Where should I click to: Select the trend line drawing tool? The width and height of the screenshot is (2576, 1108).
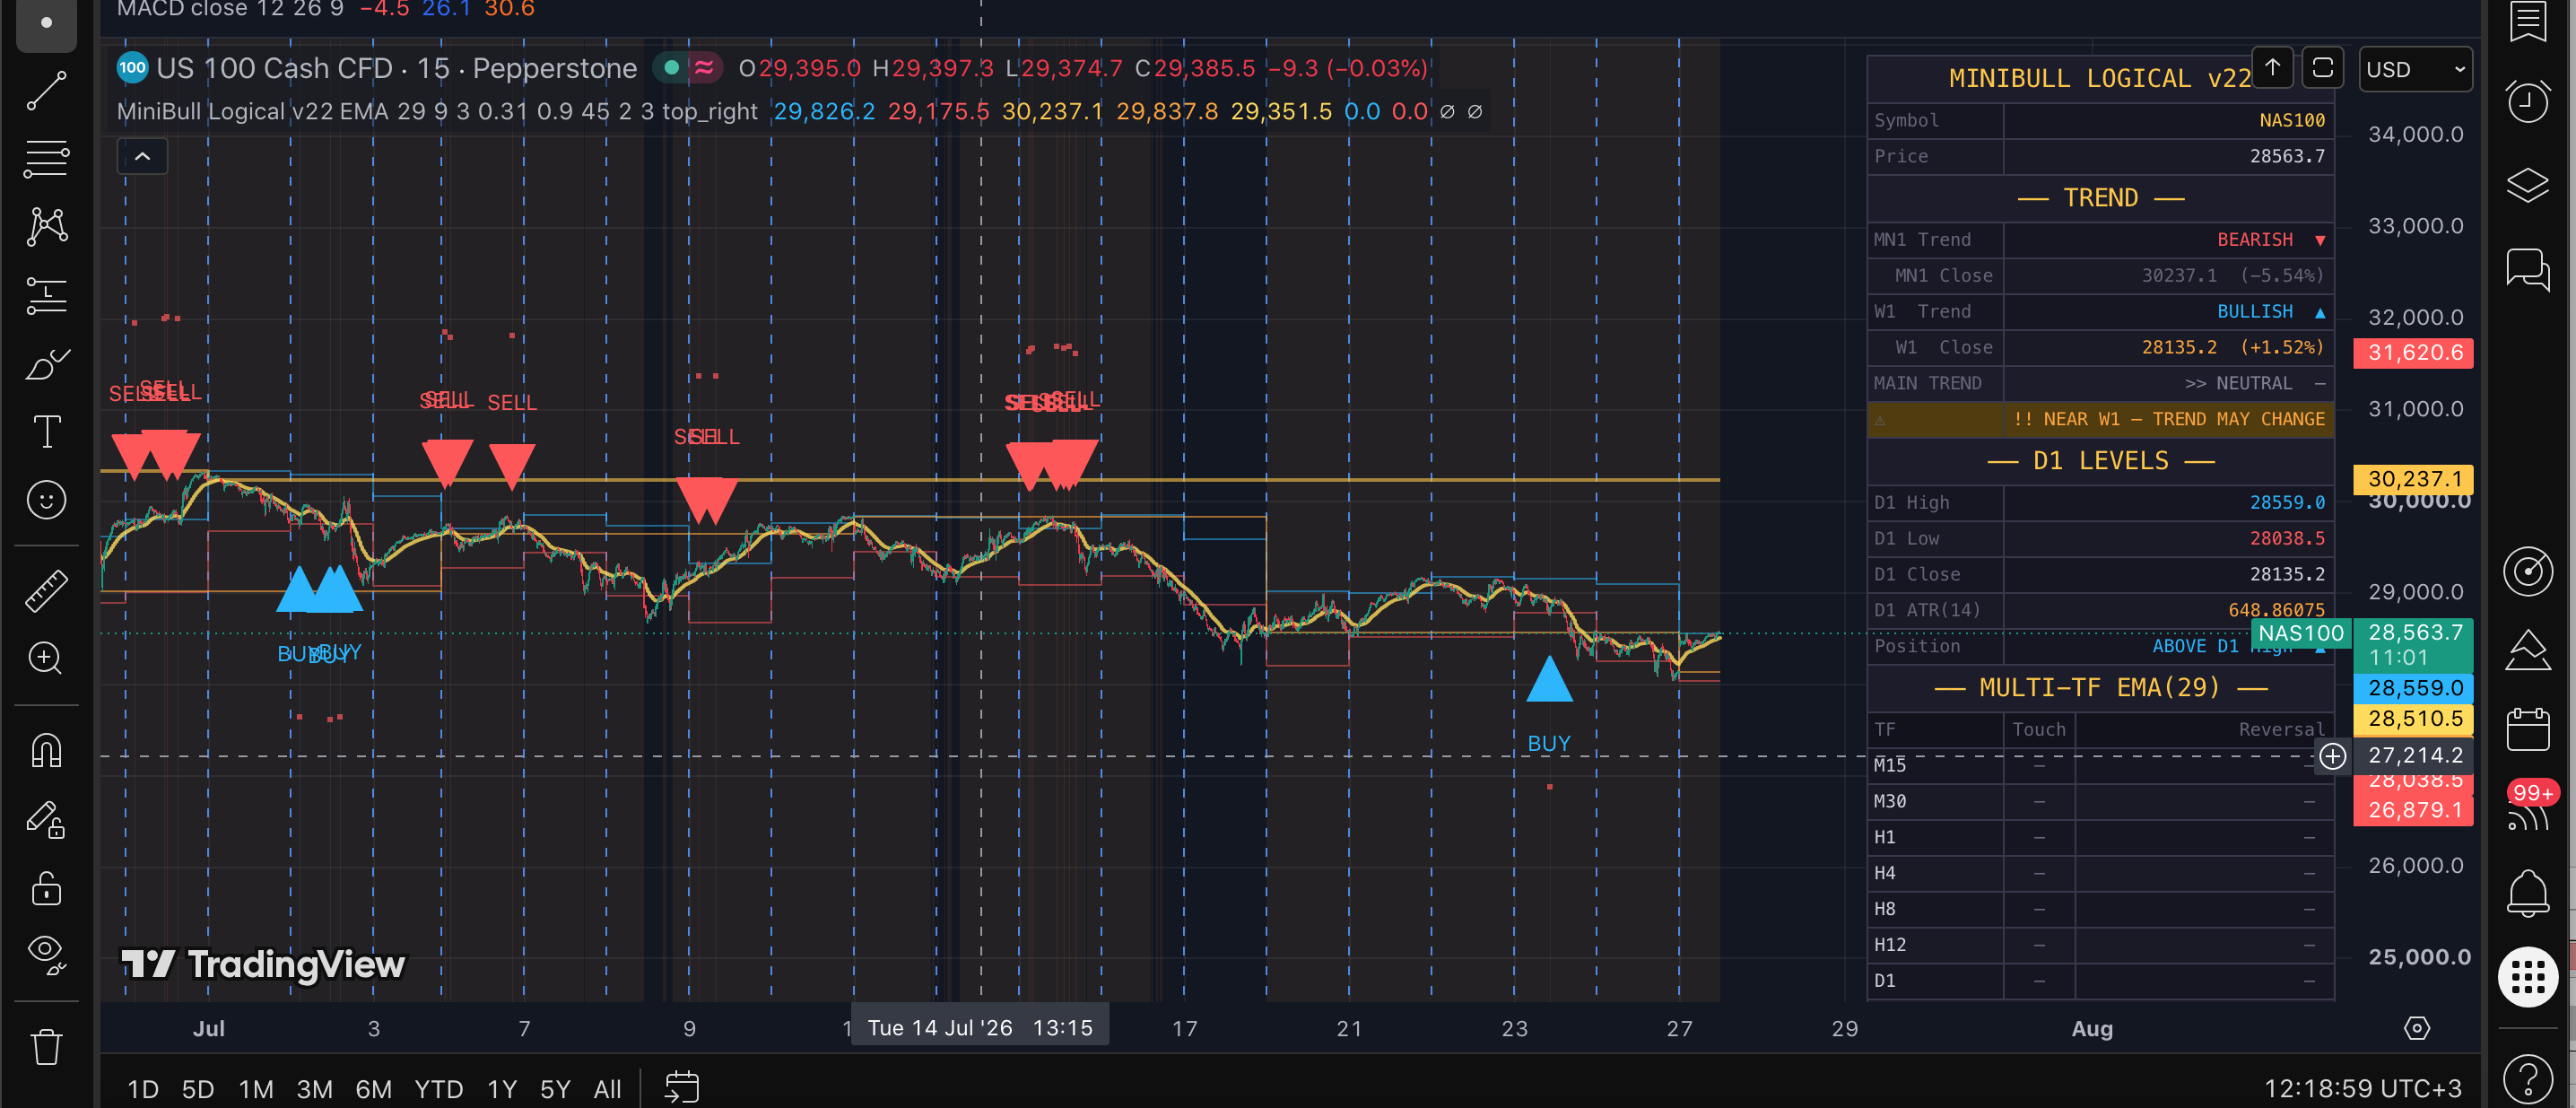tap(46, 91)
